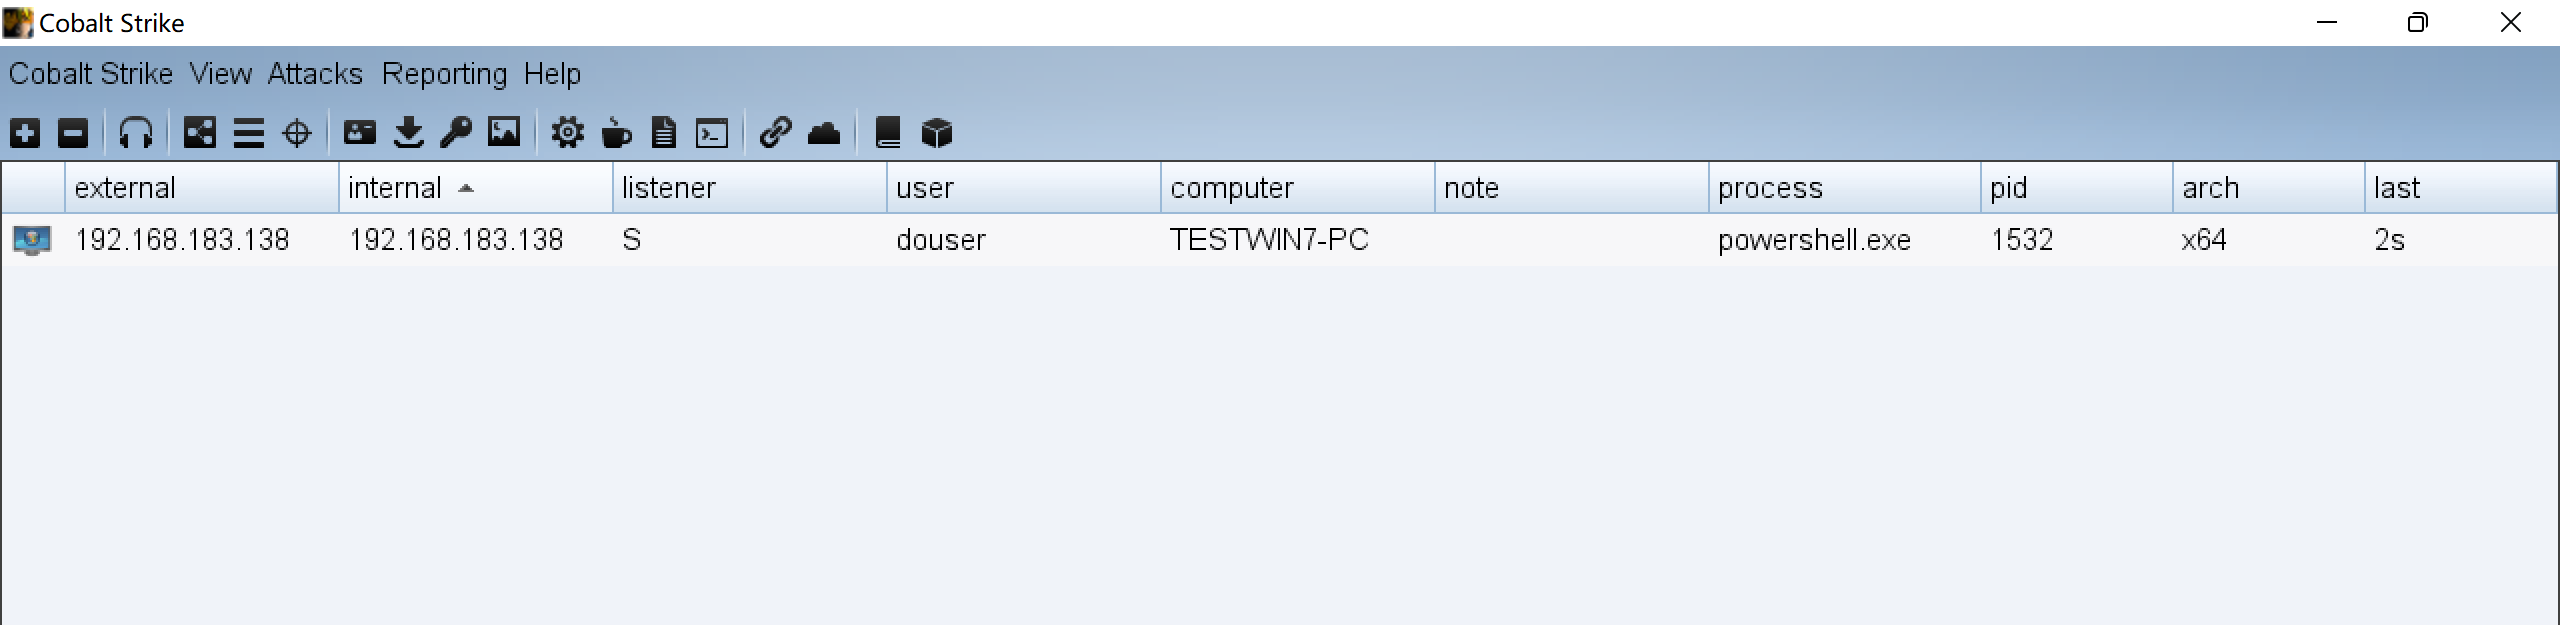Generate Windows executable gear icon
The height and width of the screenshot is (625, 2560).
point(568,133)
